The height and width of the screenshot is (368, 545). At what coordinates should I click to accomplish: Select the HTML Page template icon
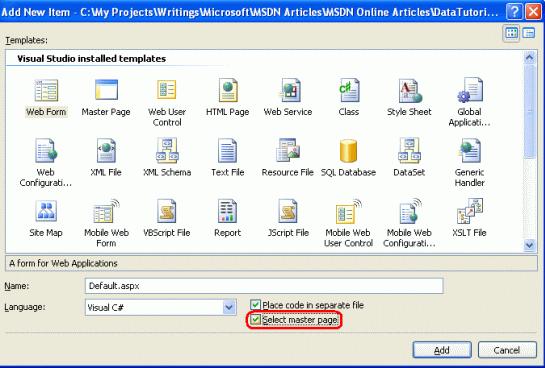(x=228, y=90)
